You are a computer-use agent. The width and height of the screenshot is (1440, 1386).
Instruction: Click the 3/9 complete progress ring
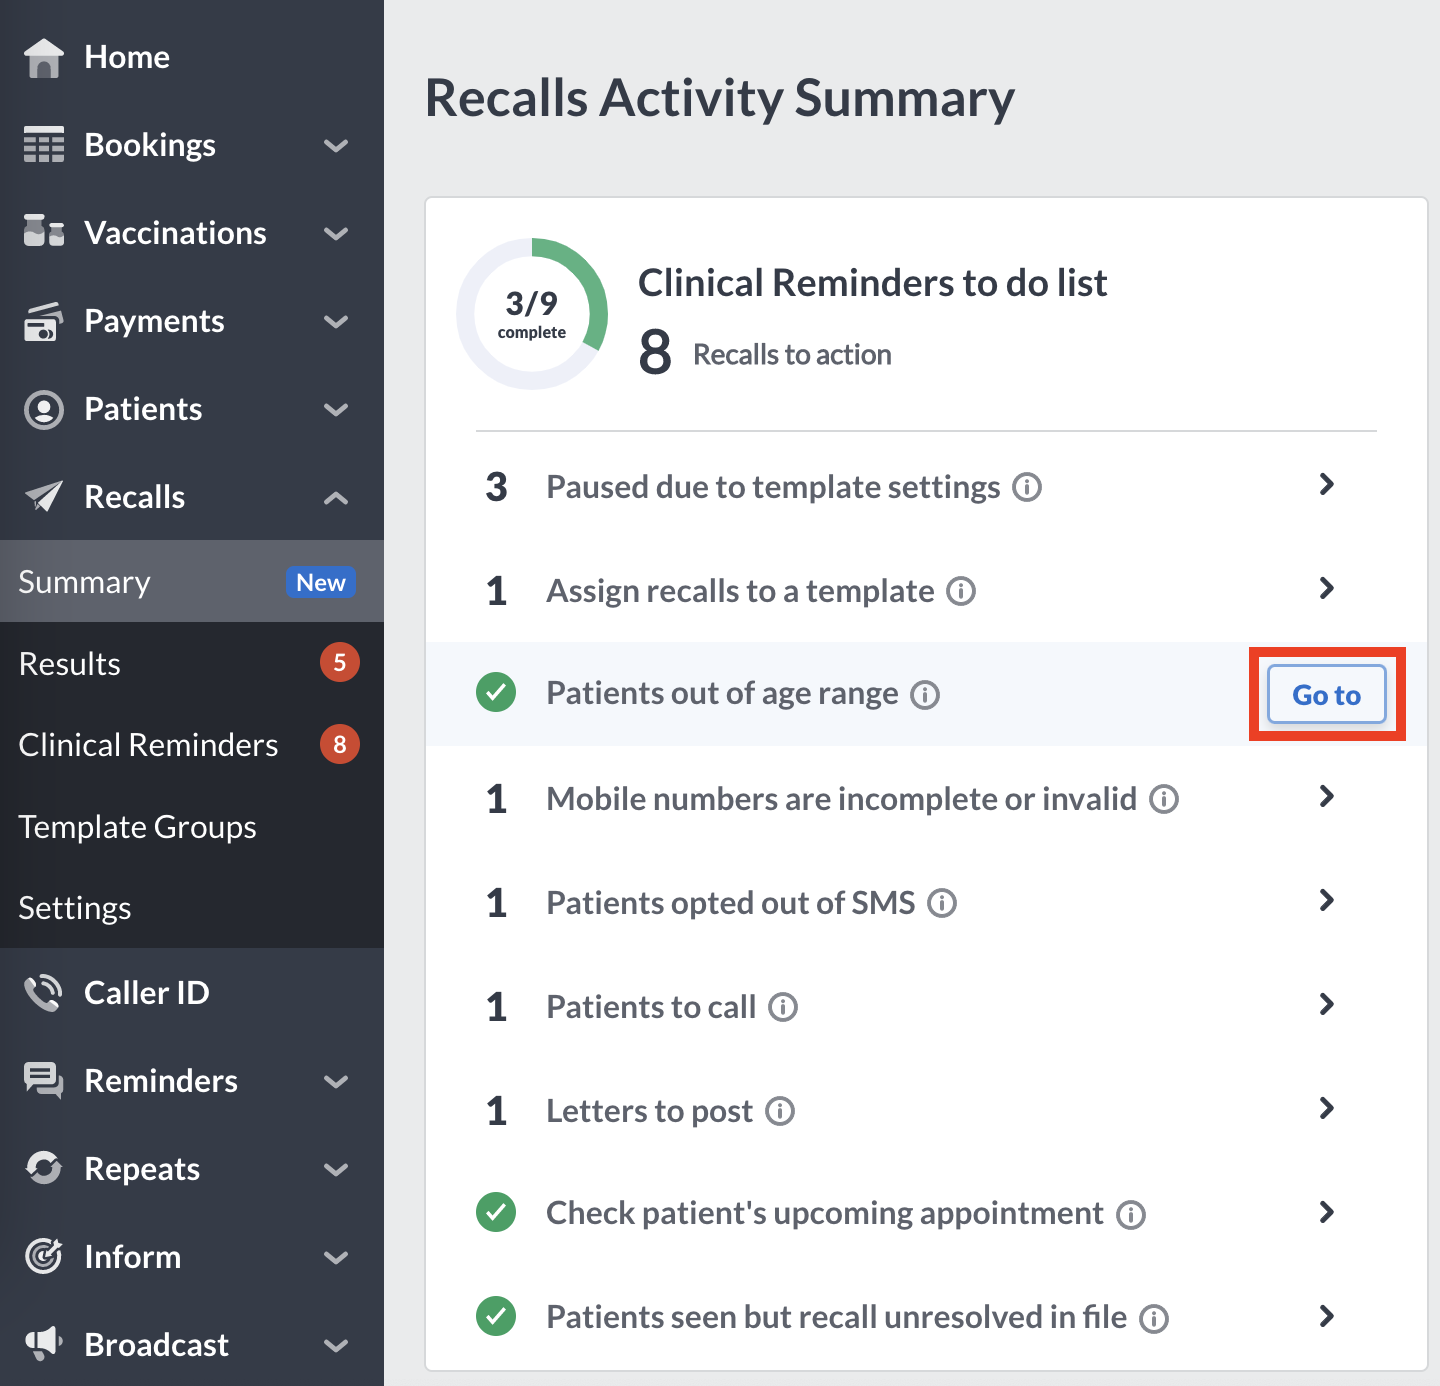pyautogui.click(x=532, y=314)
